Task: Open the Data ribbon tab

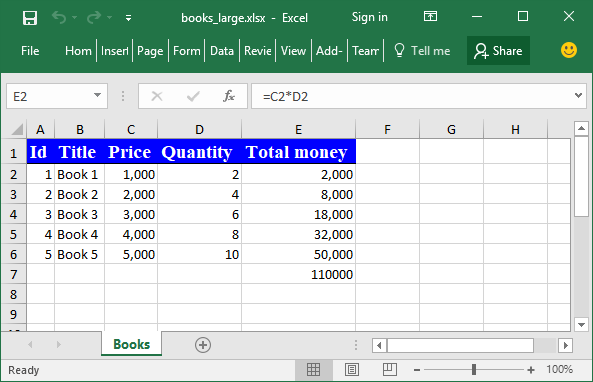Action: click(x=222, y=51)
